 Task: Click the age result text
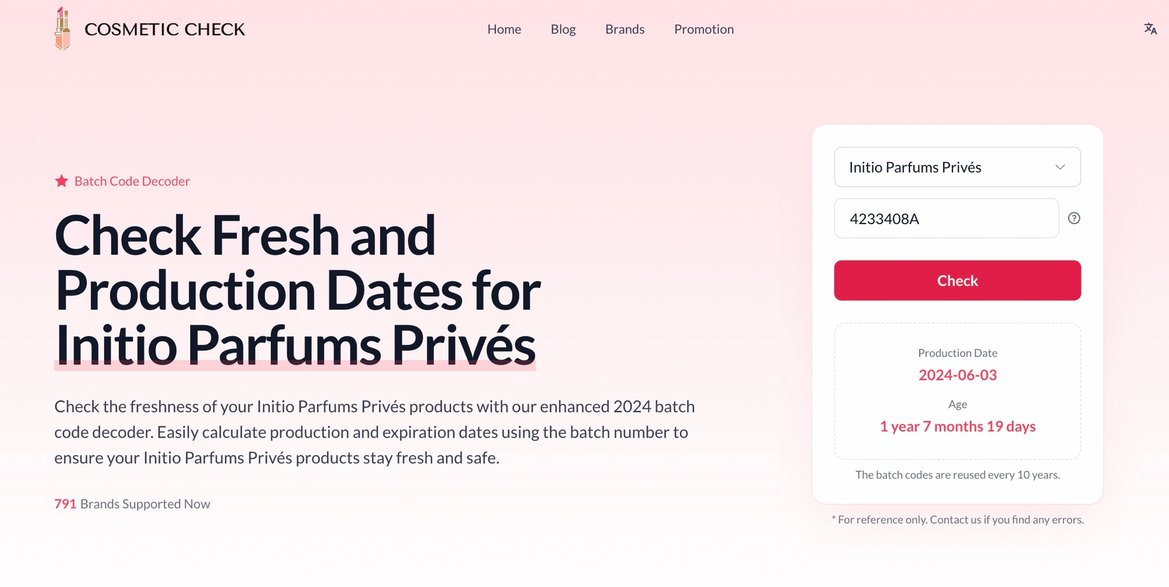[957, 426]
